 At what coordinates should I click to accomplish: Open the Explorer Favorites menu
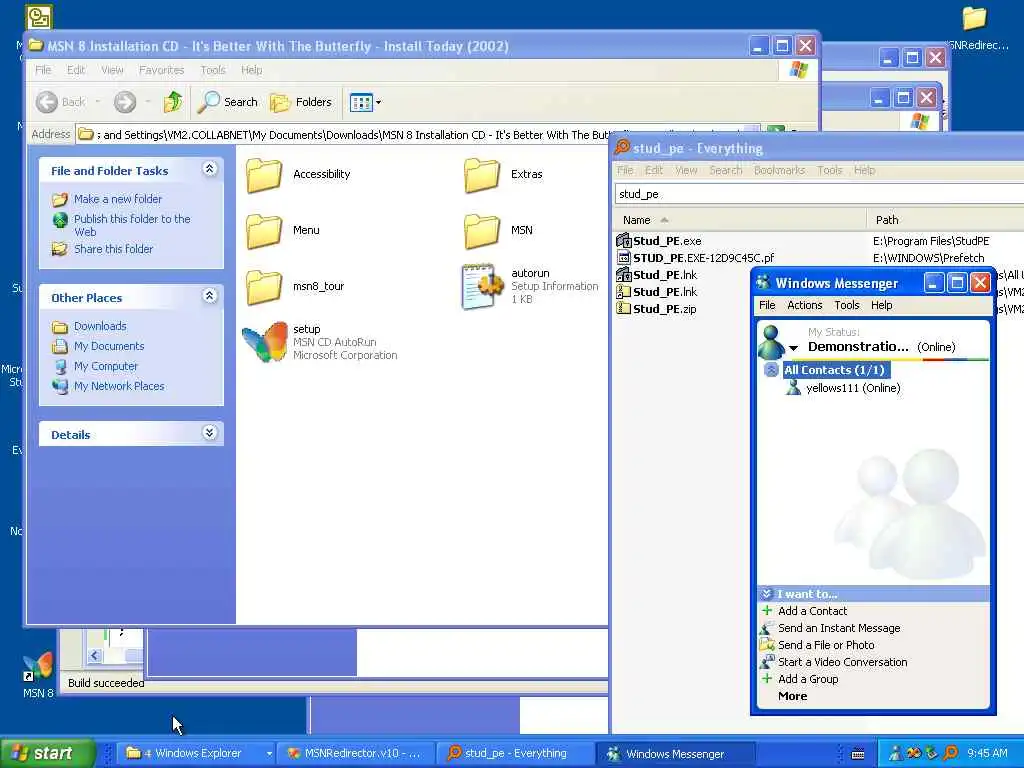click(161, 70)
